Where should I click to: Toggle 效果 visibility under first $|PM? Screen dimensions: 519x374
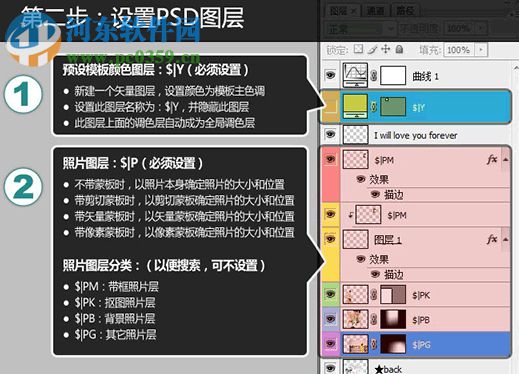coord(360,179)
